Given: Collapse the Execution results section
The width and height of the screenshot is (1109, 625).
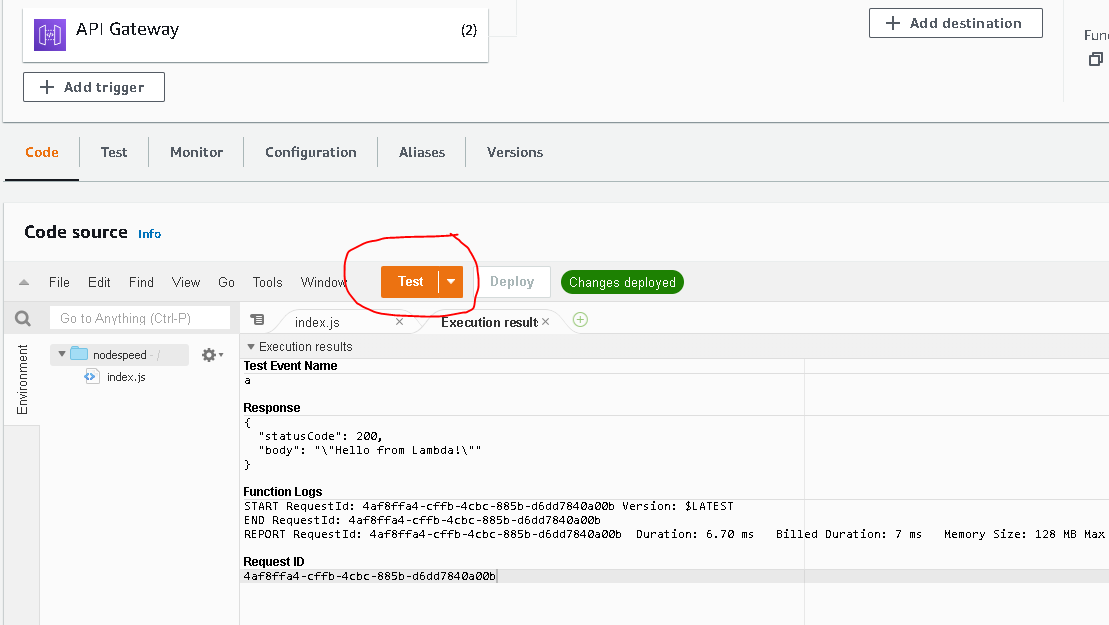Looking at the screenshot, I should pos(251,347).
